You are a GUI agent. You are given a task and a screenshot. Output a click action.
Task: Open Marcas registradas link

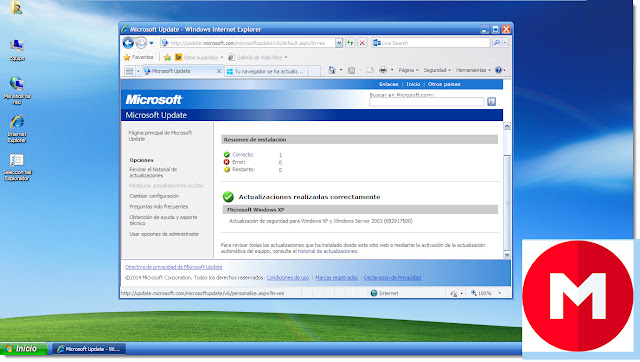coord(336,278)
